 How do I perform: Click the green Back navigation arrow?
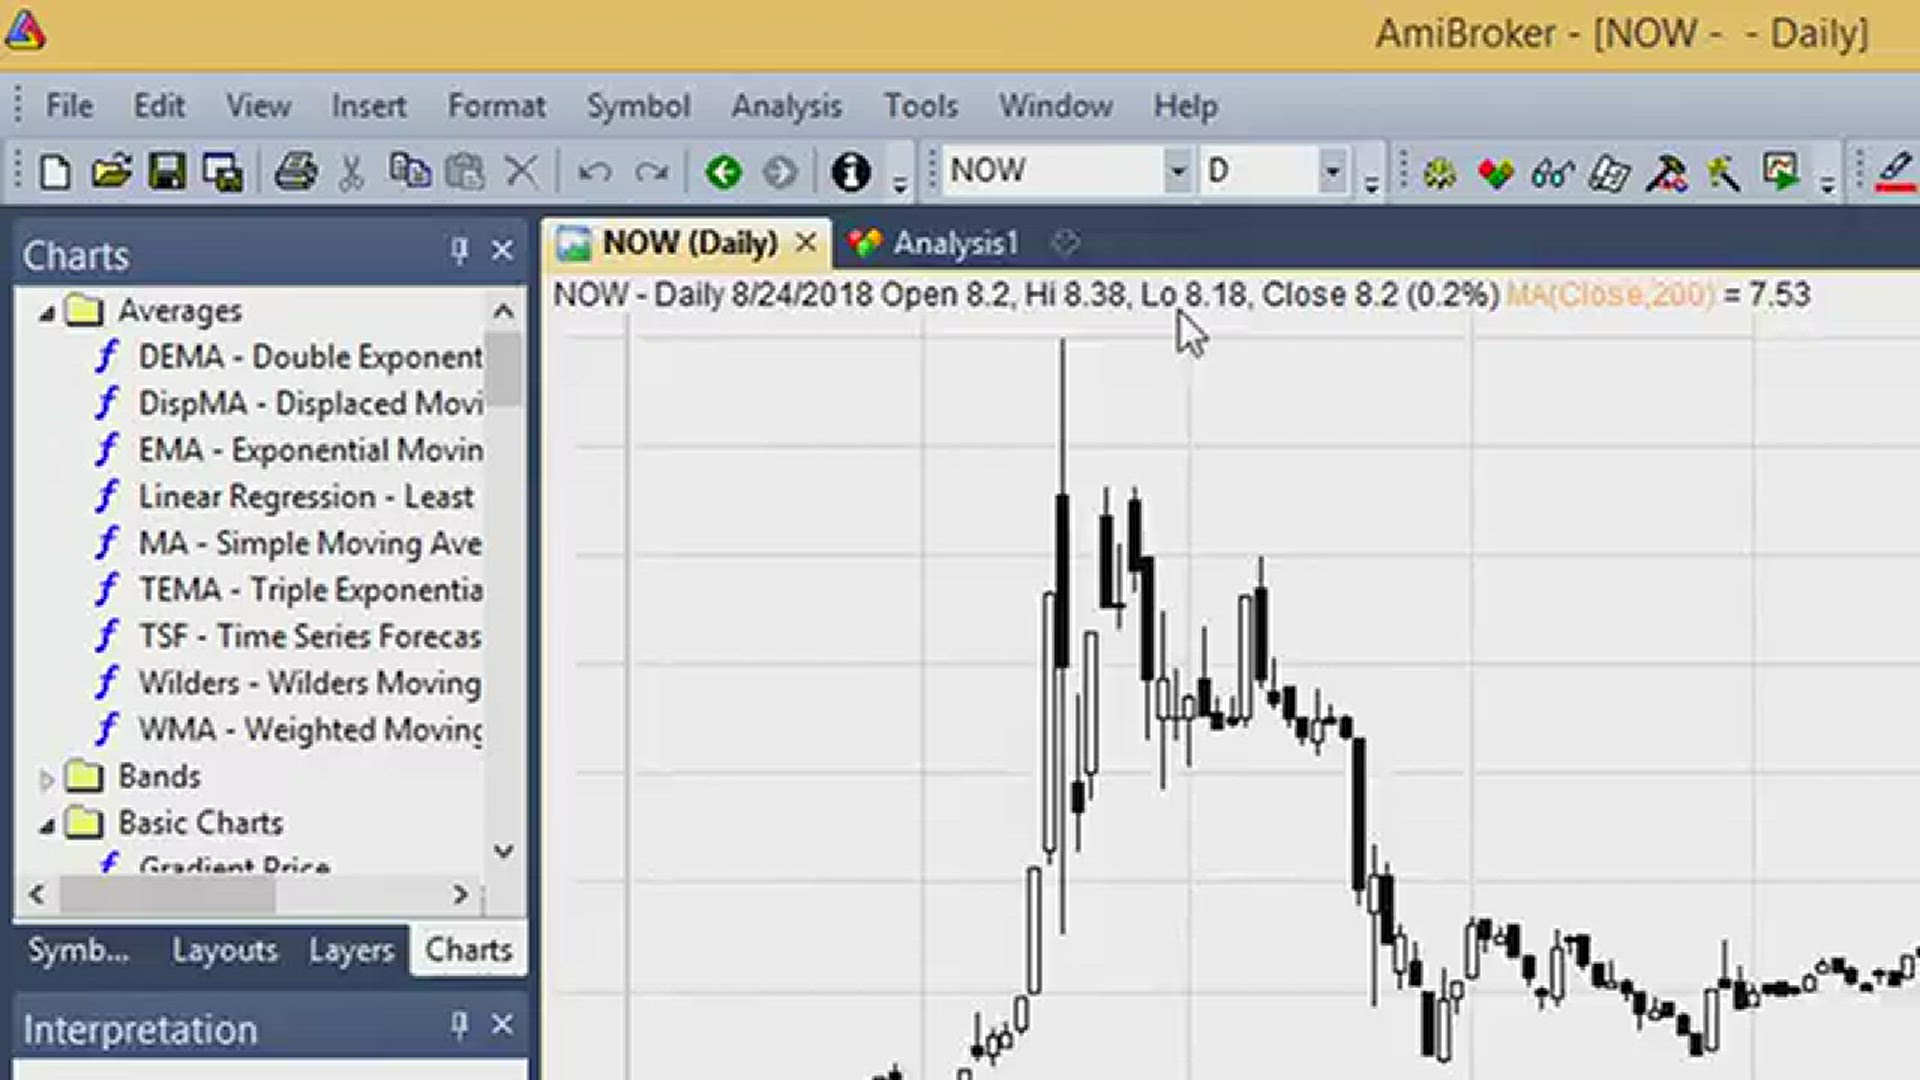[x=723, y=172]
